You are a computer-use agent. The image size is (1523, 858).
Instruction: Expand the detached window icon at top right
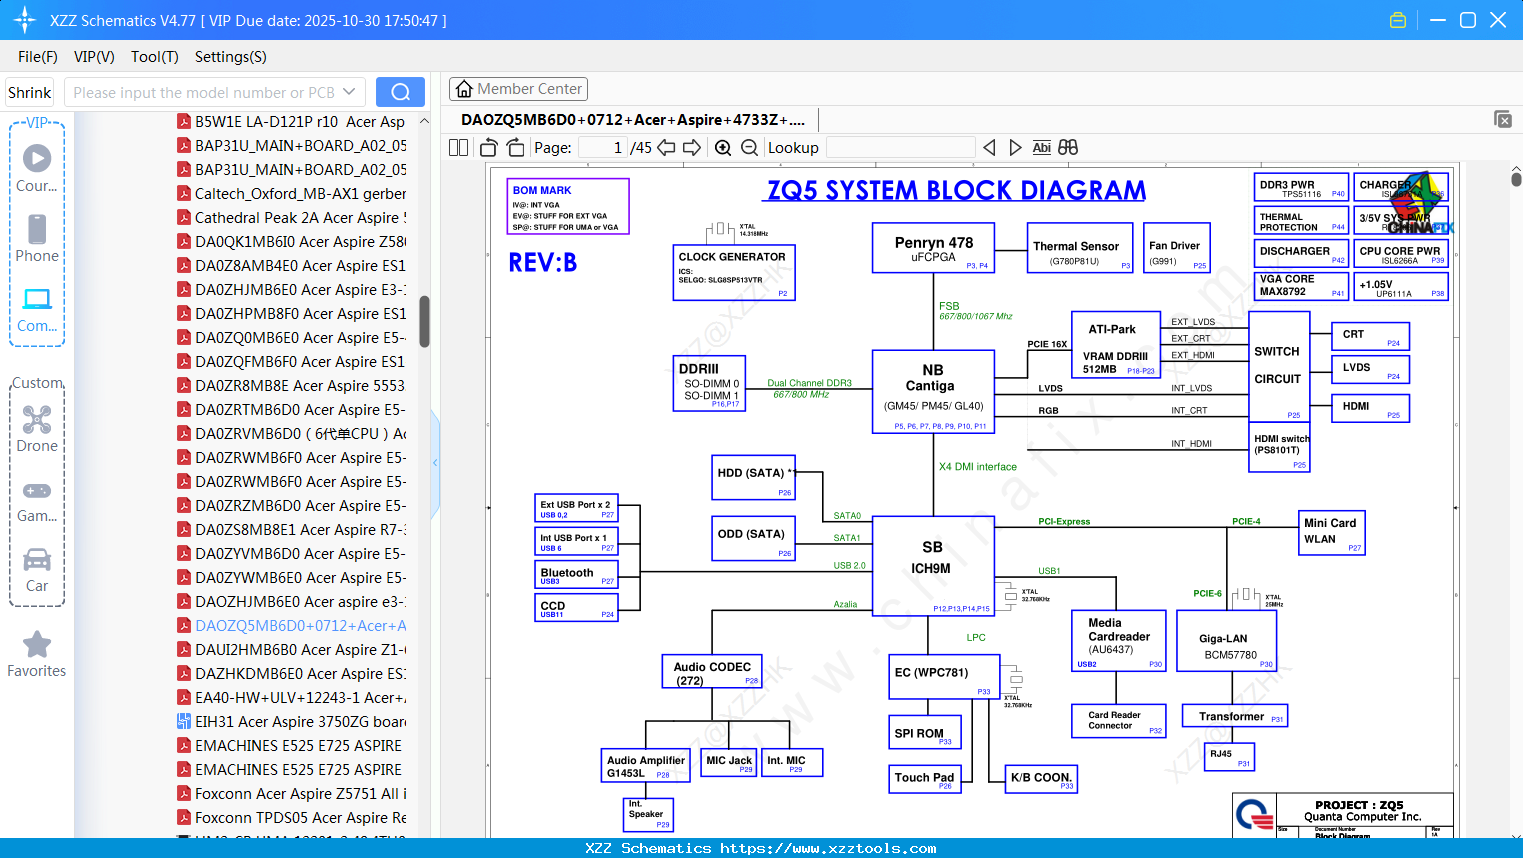point(1503,119)
